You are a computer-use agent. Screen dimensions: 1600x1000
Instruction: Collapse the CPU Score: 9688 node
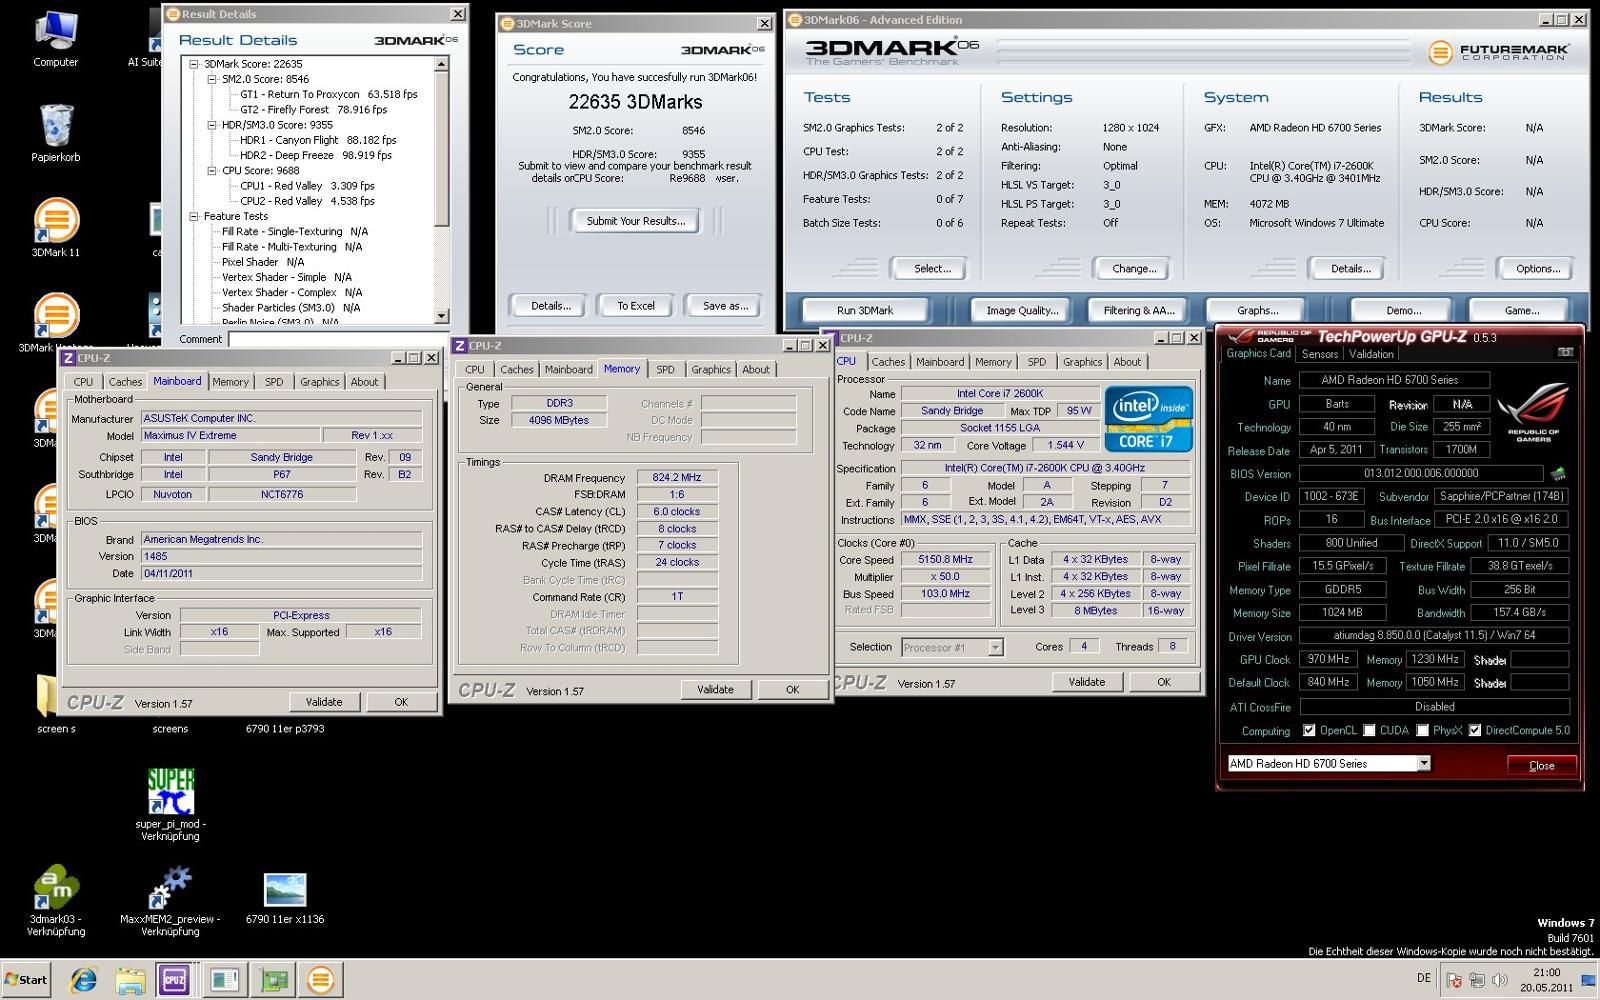pyautogui.click(x=212, y=171)
